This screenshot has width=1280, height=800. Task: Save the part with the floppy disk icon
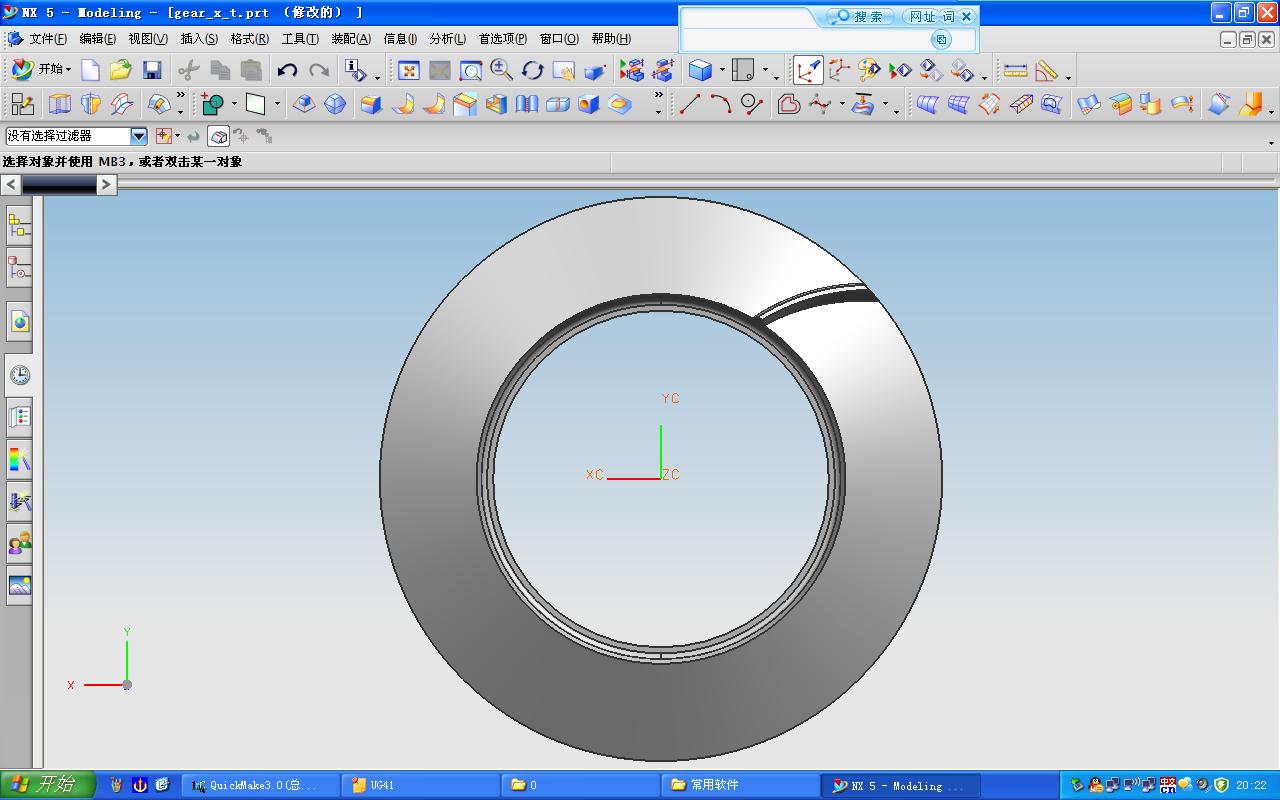pyautogui.click(x=152, y=70)
